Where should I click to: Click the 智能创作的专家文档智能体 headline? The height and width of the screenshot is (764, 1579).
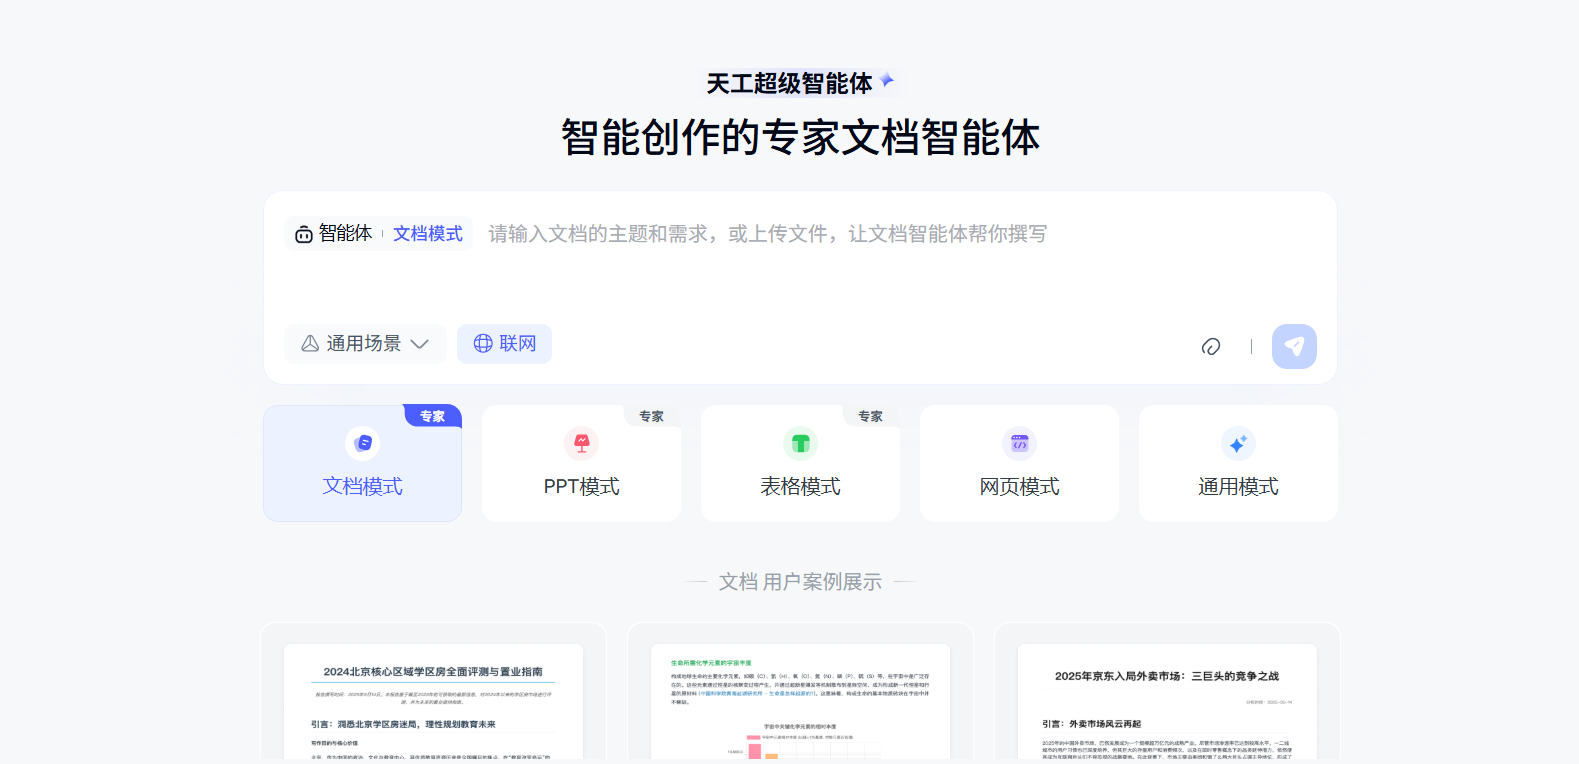tap(800, 138)
